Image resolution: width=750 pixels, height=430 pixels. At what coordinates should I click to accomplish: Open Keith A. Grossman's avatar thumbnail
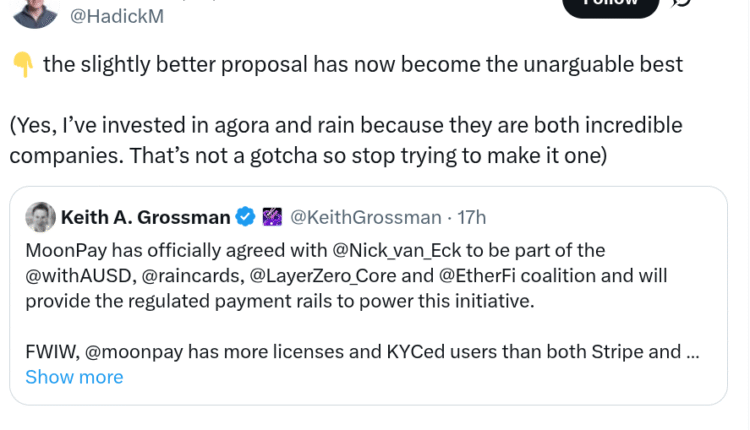40,217
